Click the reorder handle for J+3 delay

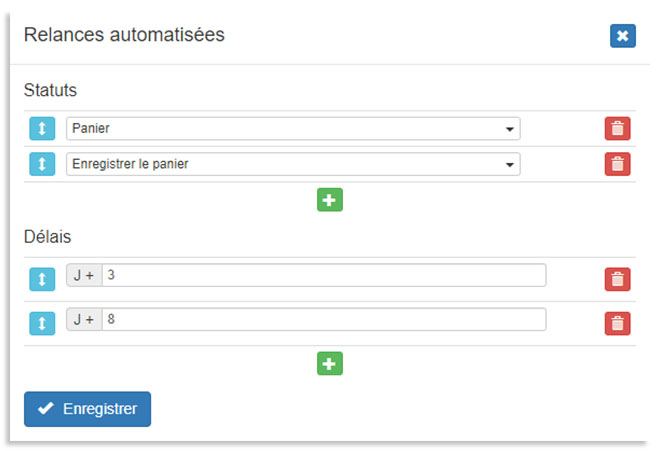click(x=42, y=279)
